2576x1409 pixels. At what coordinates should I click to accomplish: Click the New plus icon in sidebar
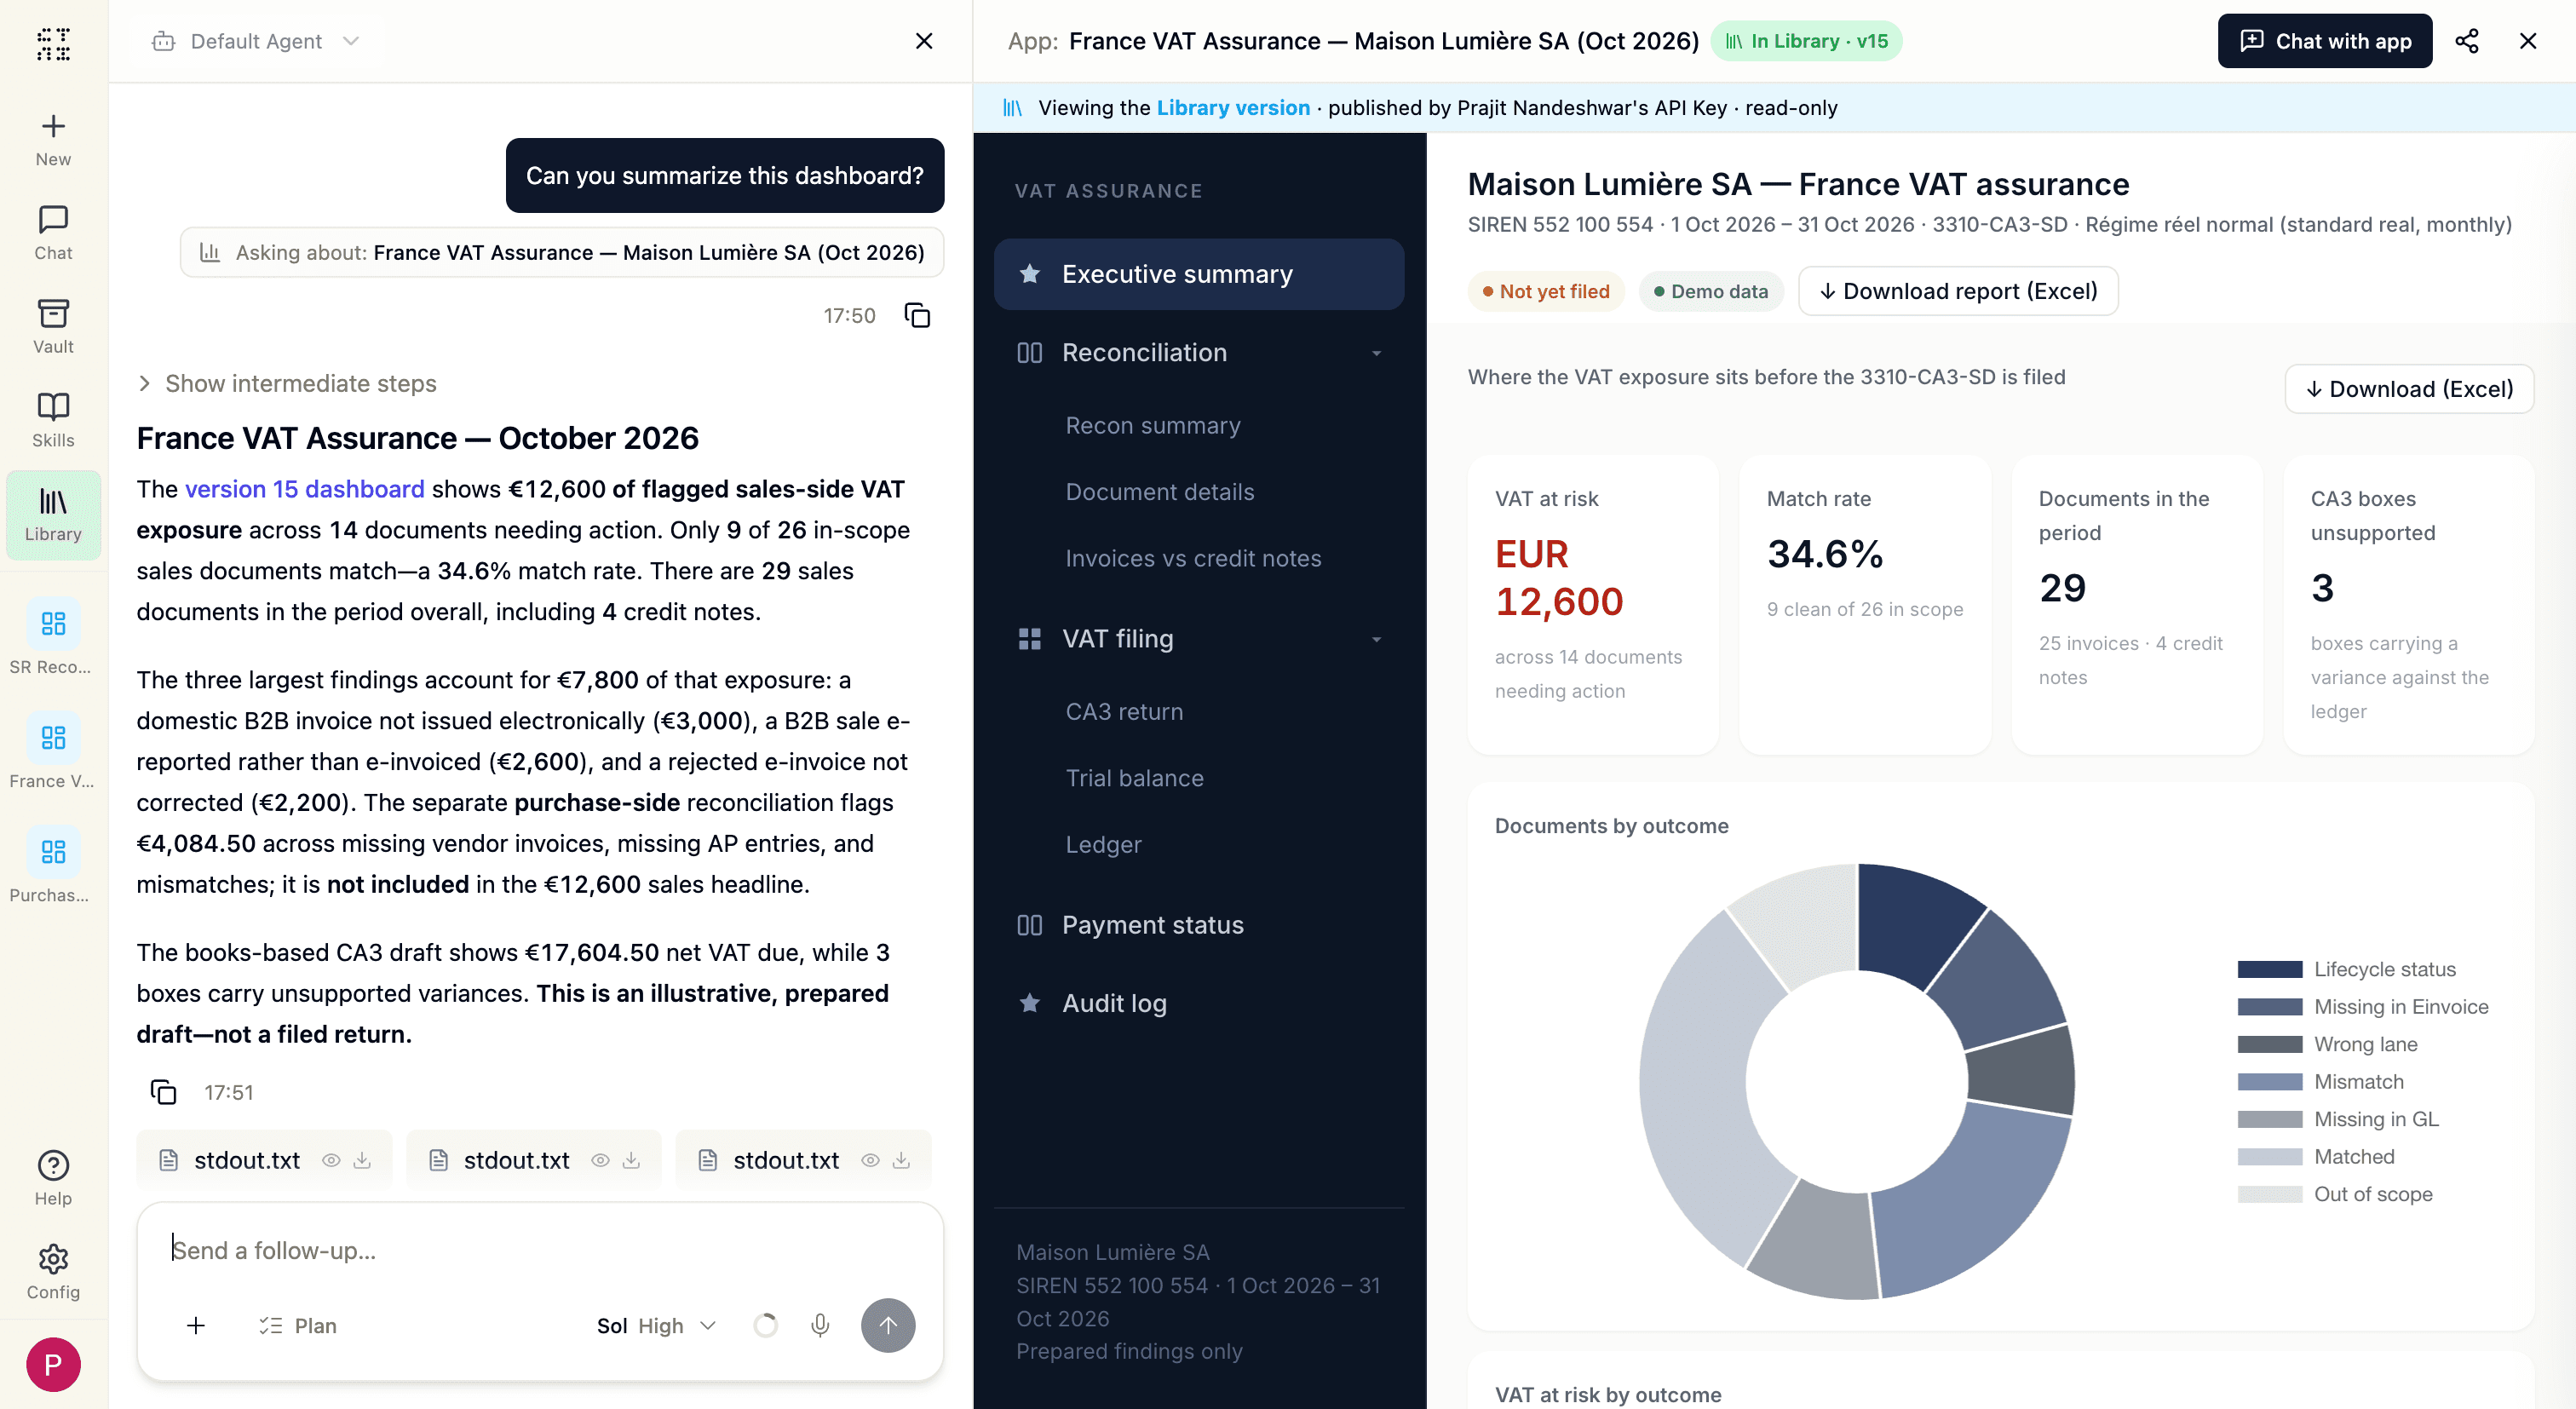[x=53, y=126]
